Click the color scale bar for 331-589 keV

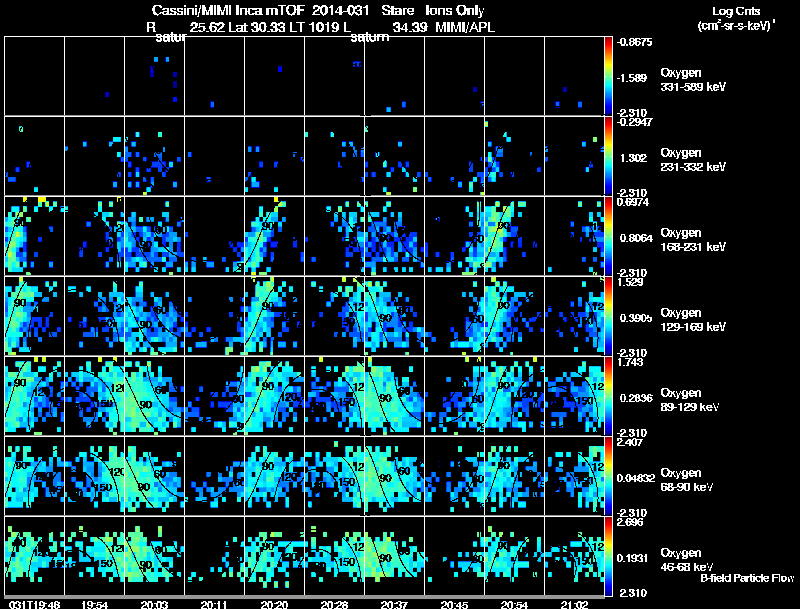click(x=608, y=76)
